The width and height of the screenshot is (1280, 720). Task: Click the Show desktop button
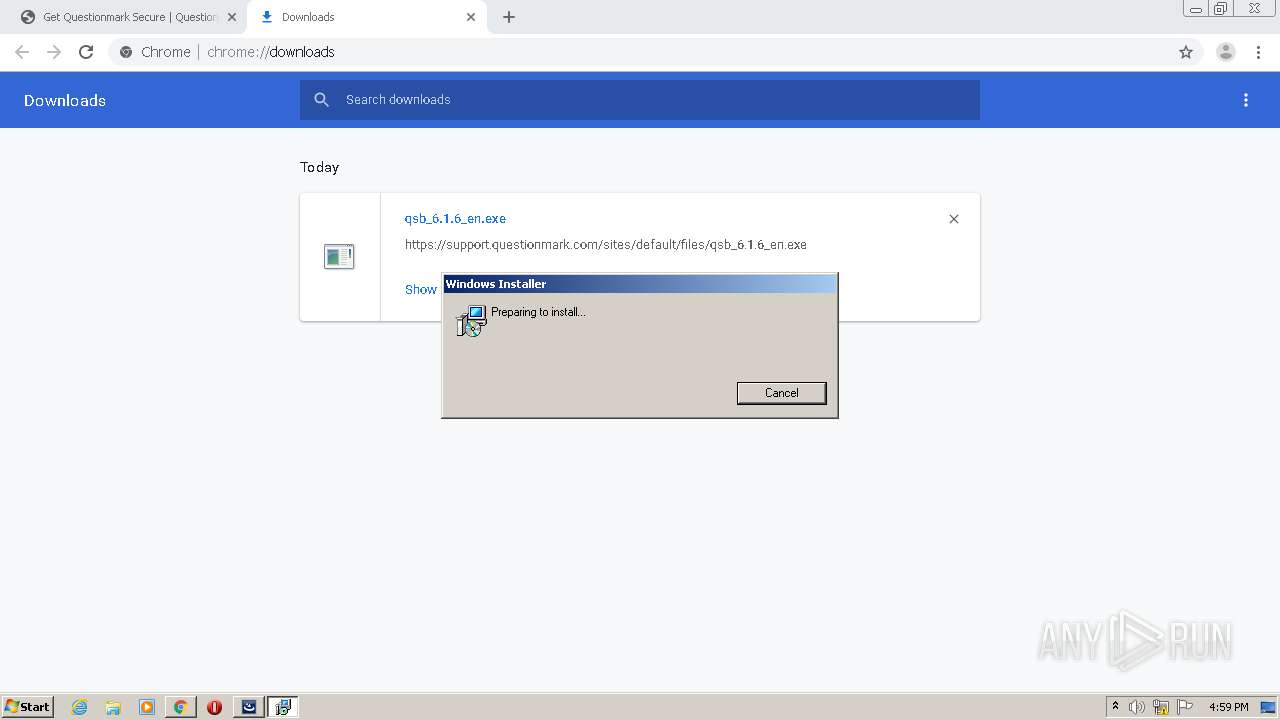click(1269, 707)
